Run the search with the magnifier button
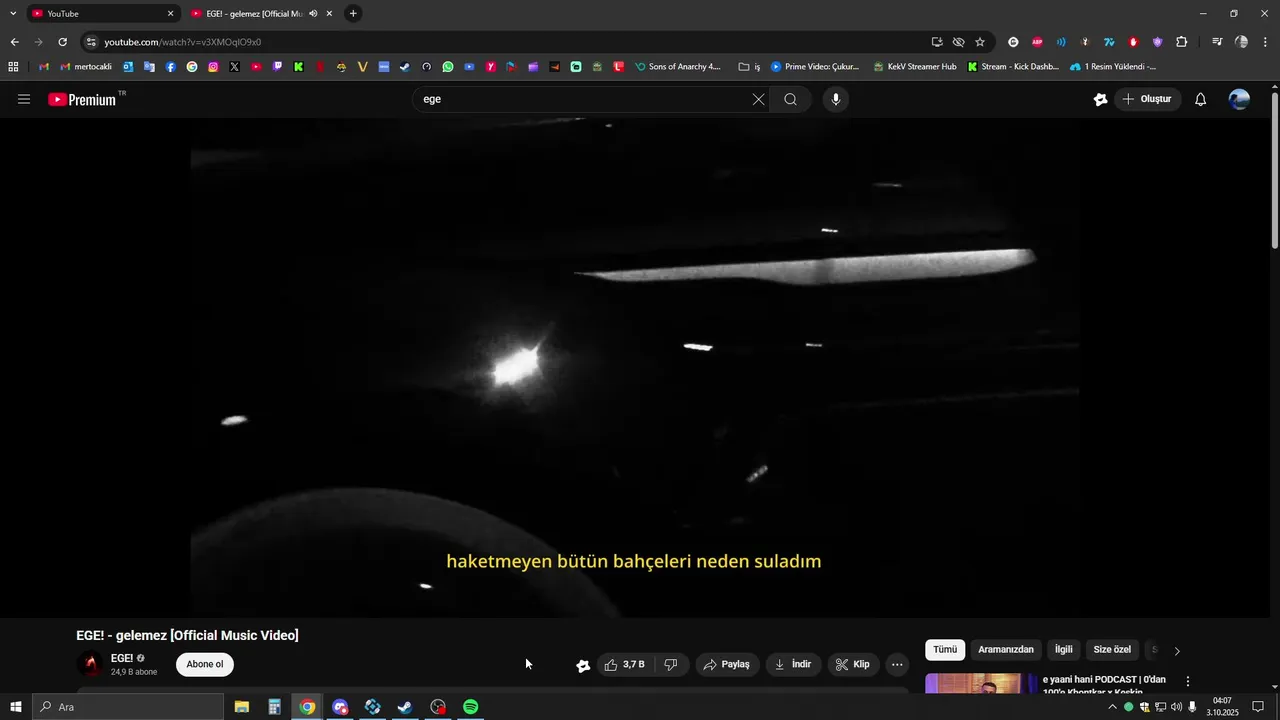Screen dimensions: 1280x720 coord(791,99)
